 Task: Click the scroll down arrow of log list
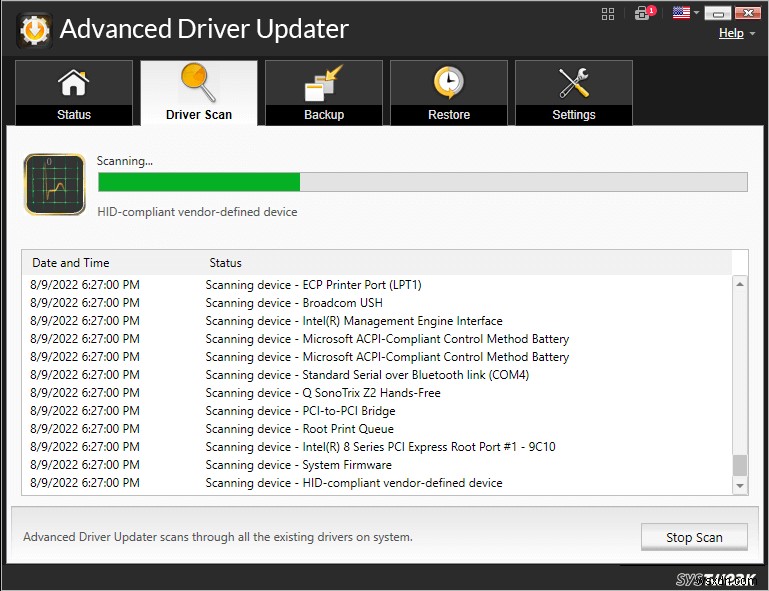pos(740,486)
